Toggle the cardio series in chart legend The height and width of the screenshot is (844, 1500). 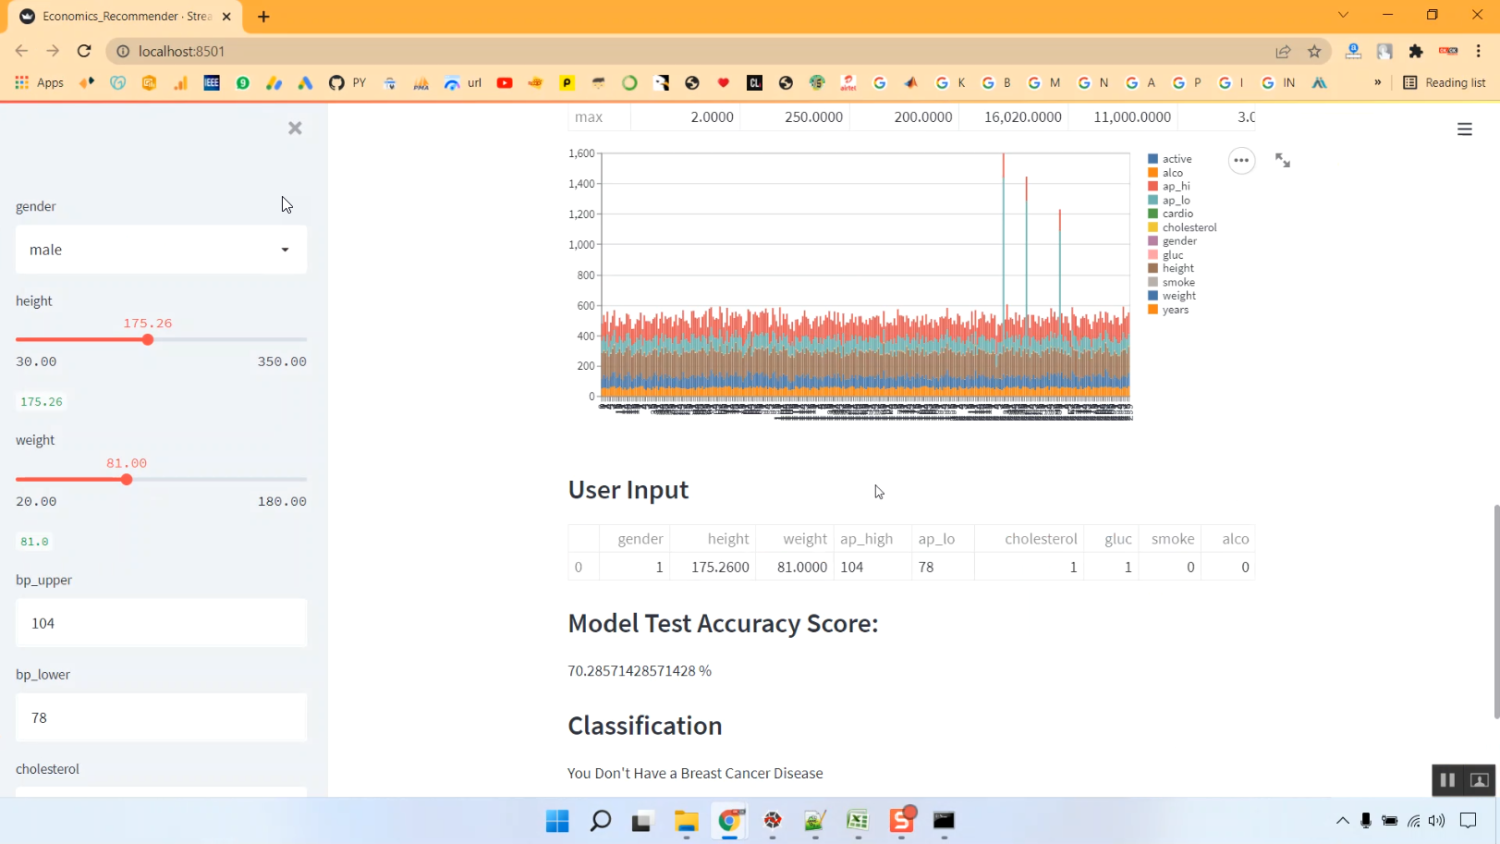pos(1177,214)
